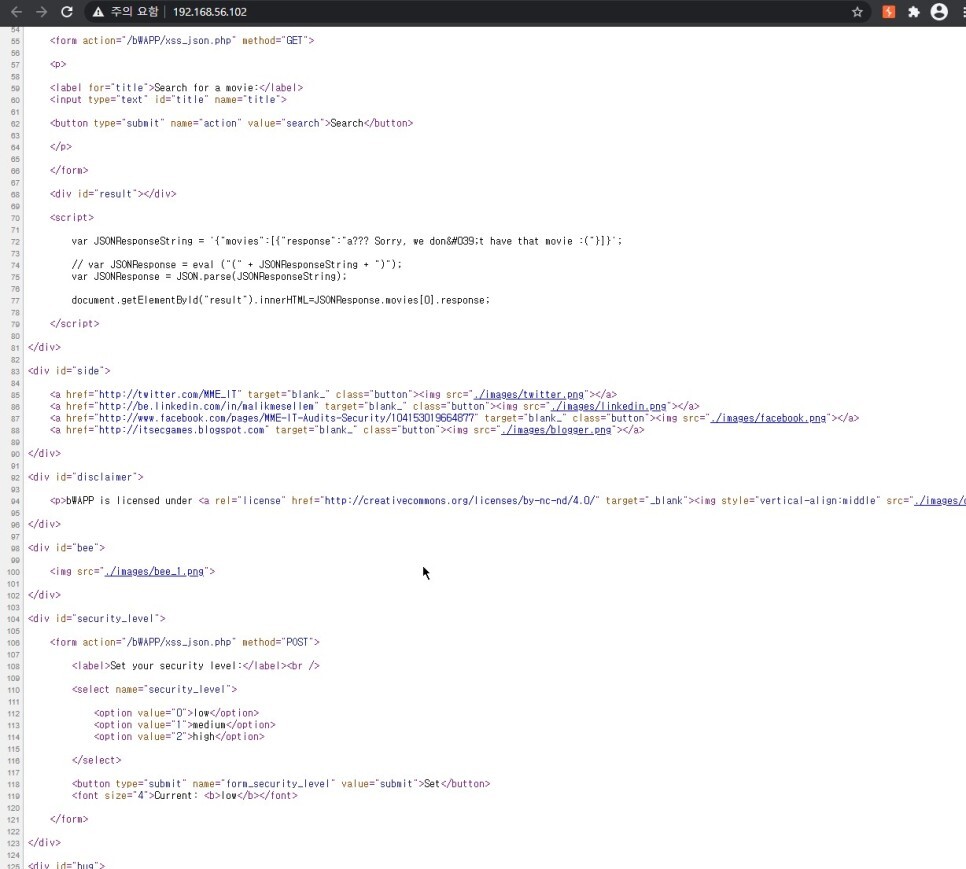The width and height of the screenshot is (966, 869).
Task: Click the 'Search for a movie:' label line
Action: tap(176, 87)
